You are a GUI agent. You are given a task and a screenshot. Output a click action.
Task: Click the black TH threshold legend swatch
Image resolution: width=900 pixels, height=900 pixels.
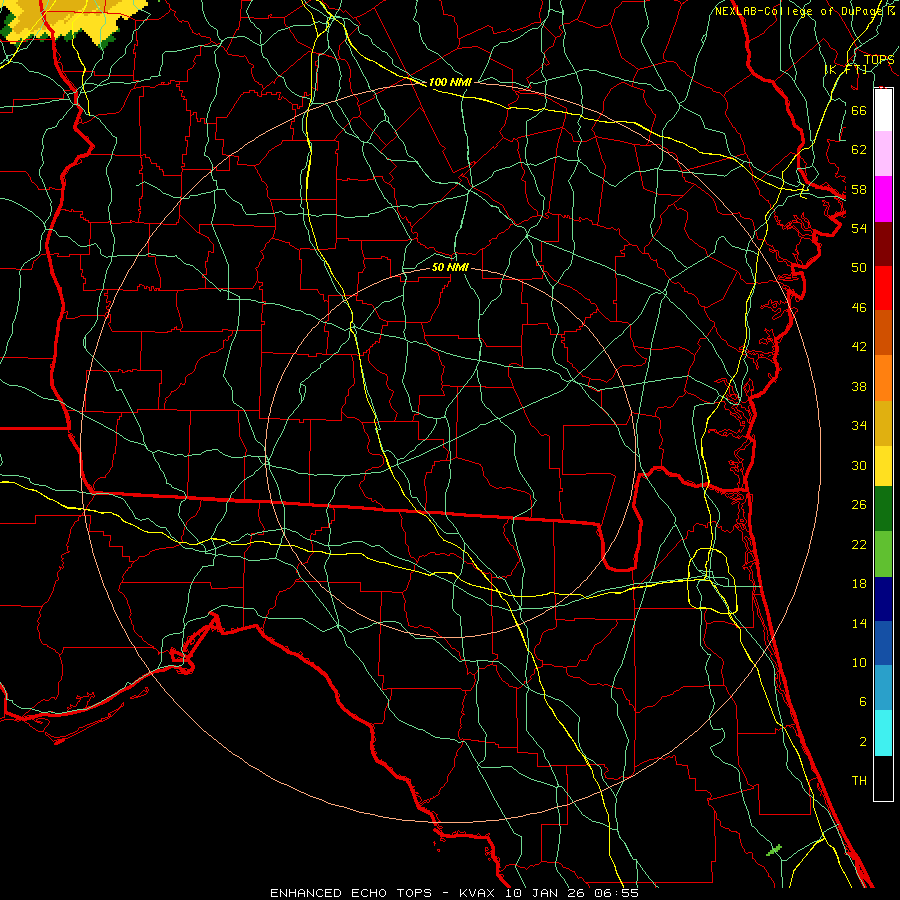[883, 778]
